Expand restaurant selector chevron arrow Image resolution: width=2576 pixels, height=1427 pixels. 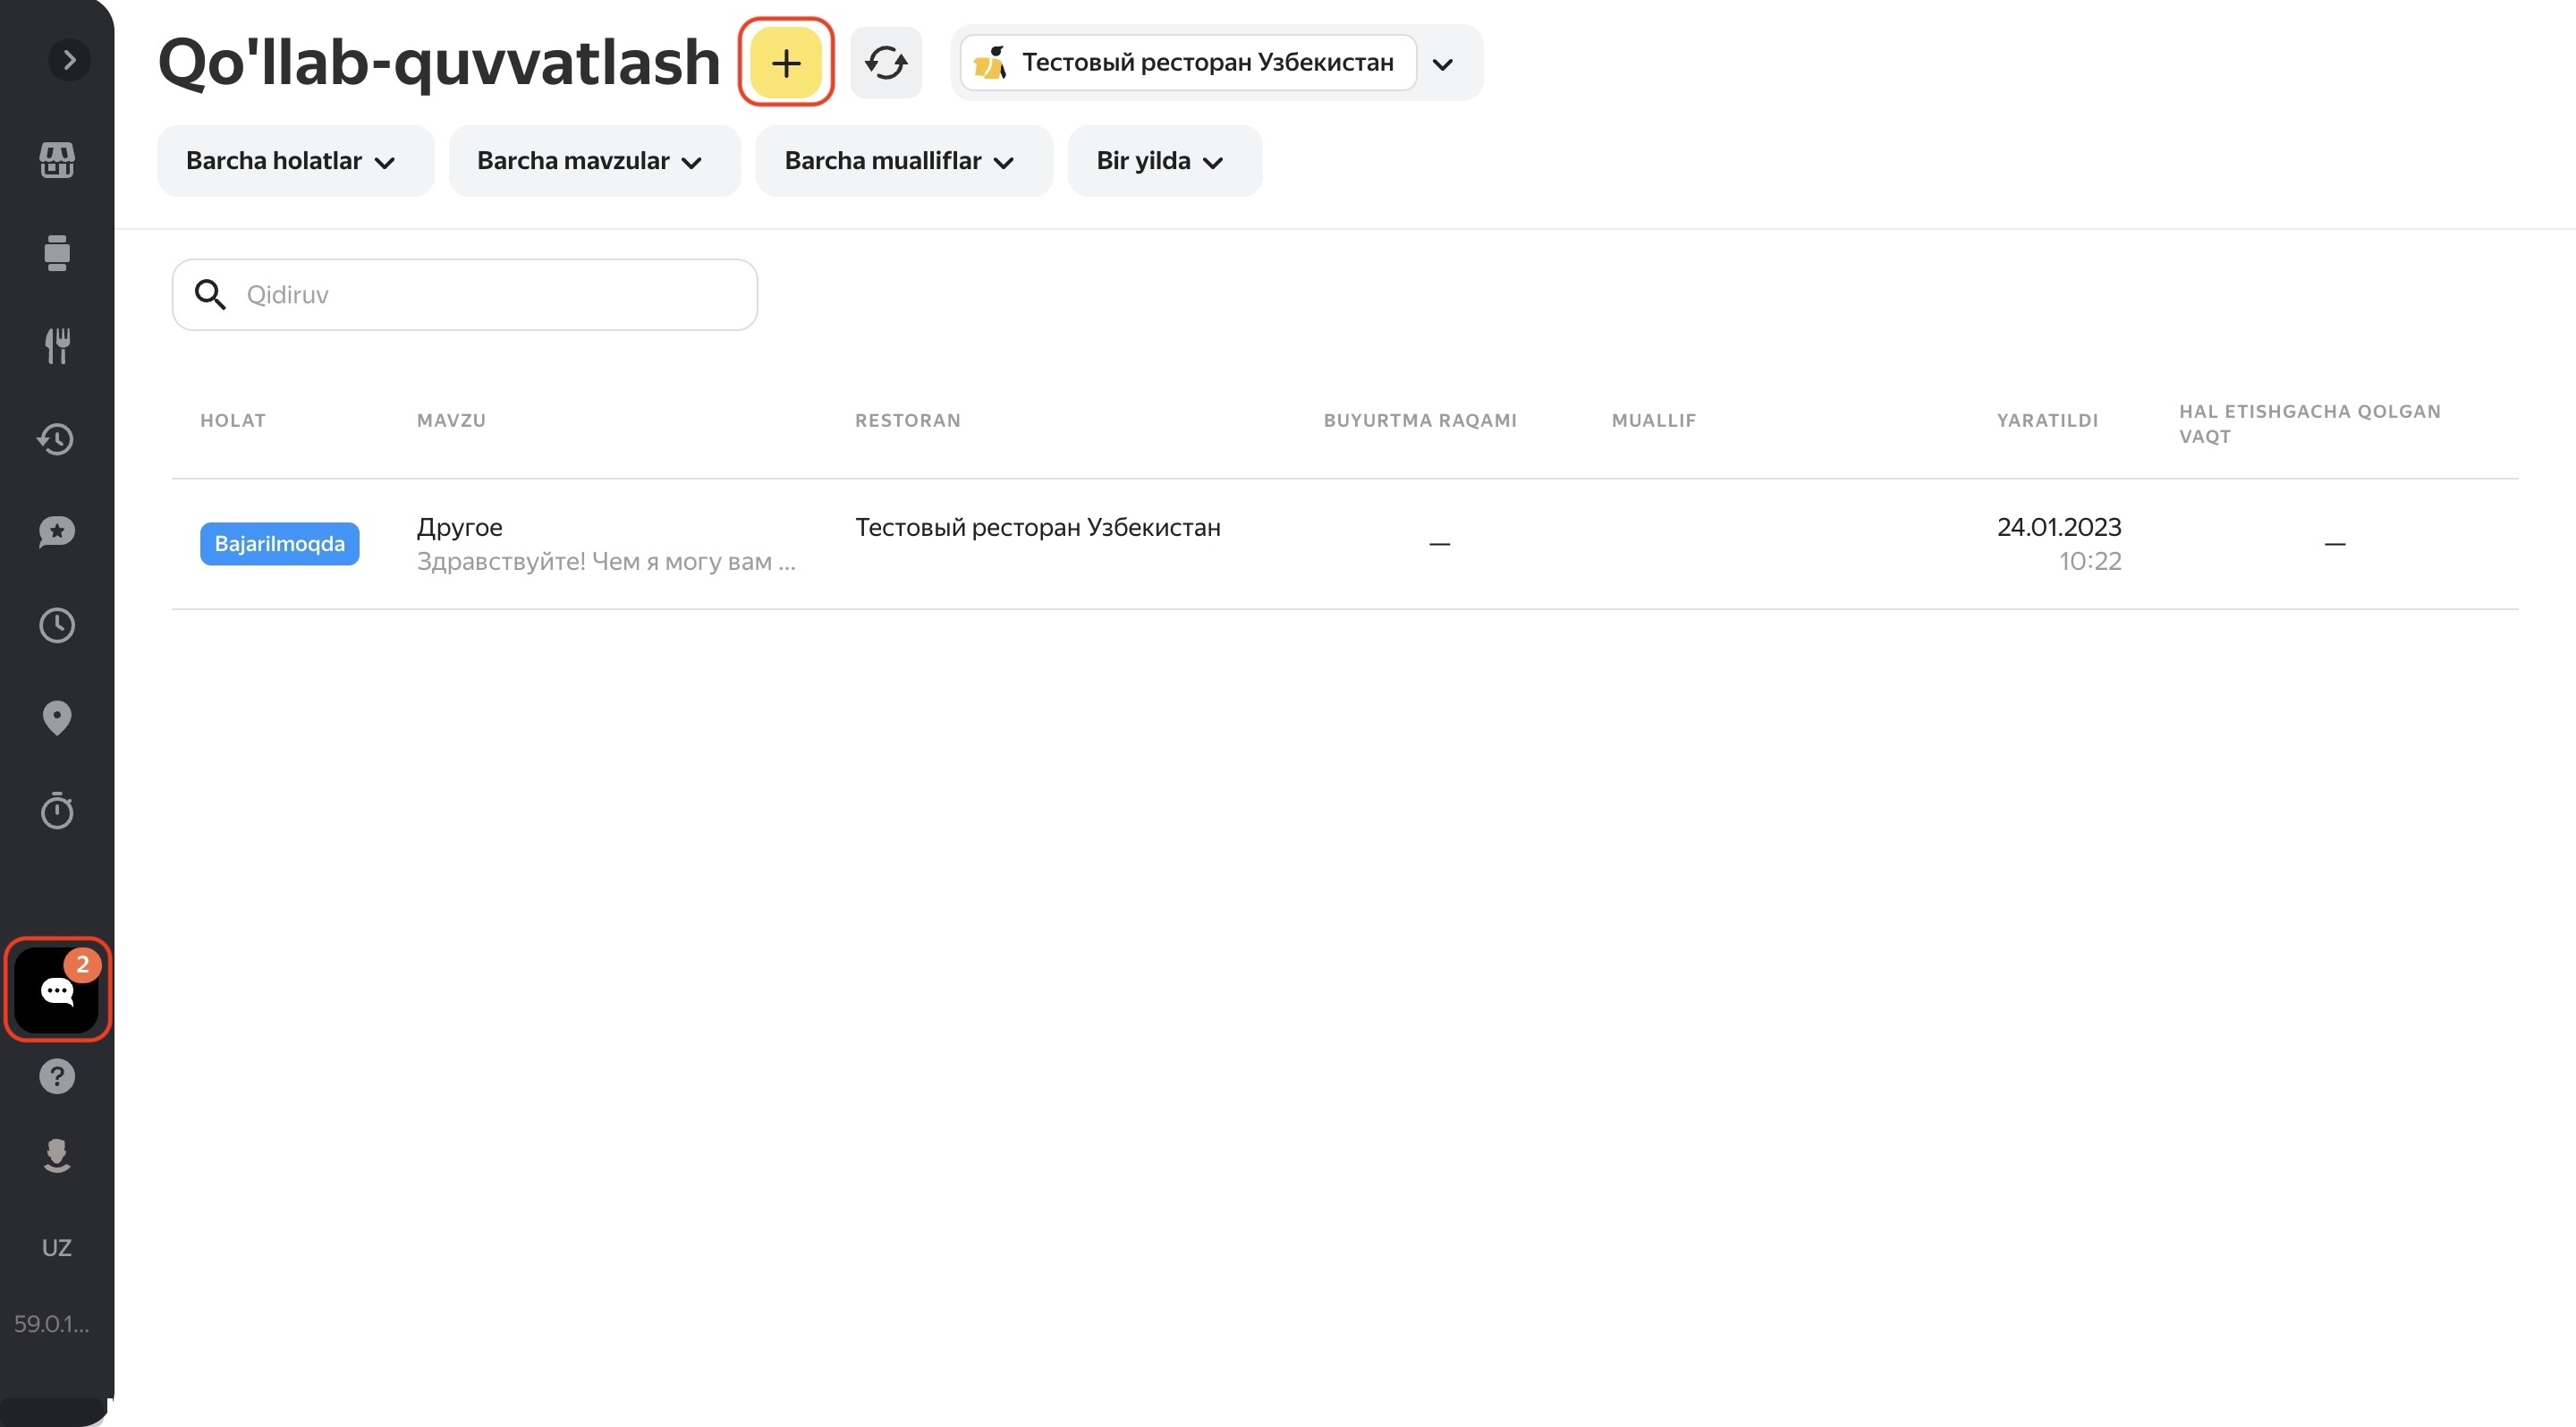pyautogui.click(x=1442, y=65)
